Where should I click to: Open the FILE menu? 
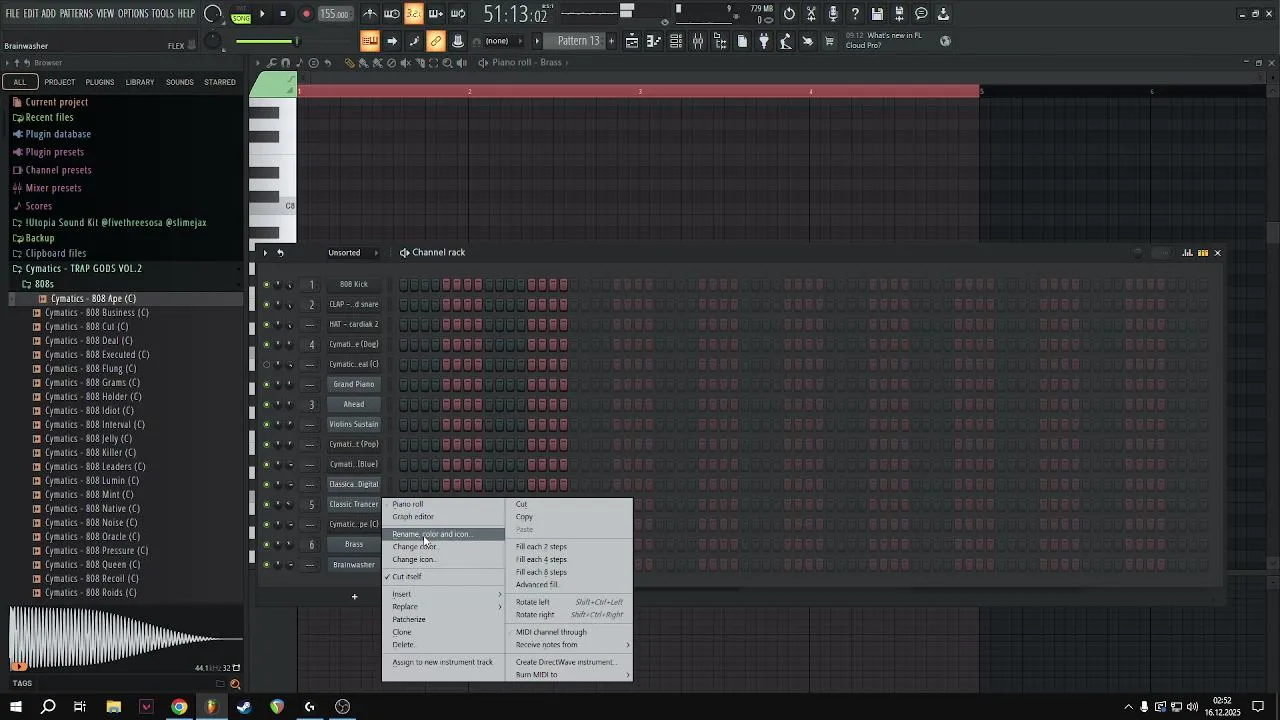[13, 14]
